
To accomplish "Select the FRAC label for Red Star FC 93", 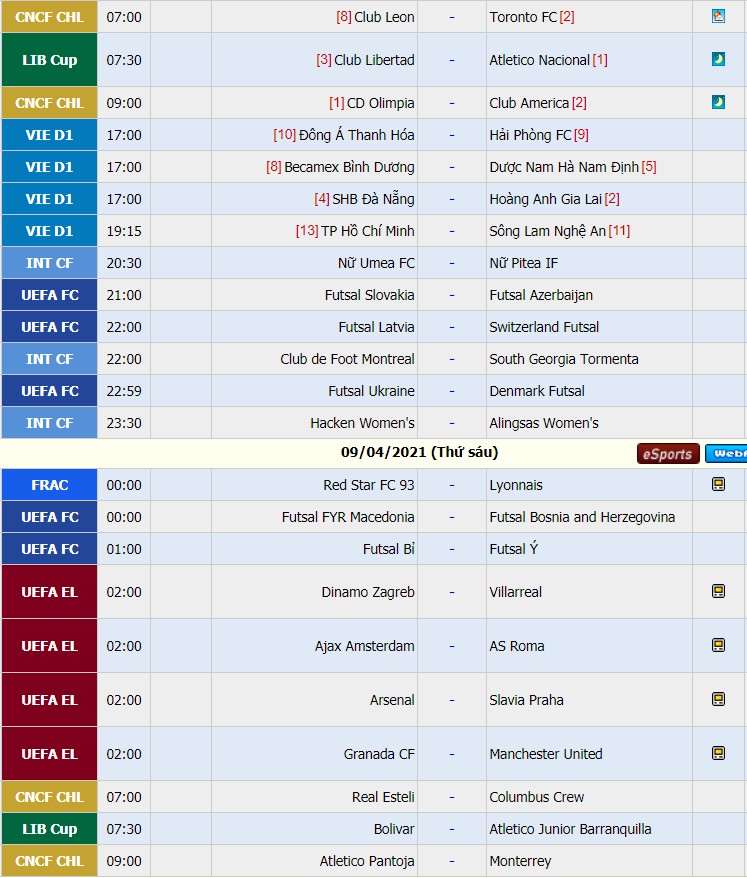I will coord(49,485).
